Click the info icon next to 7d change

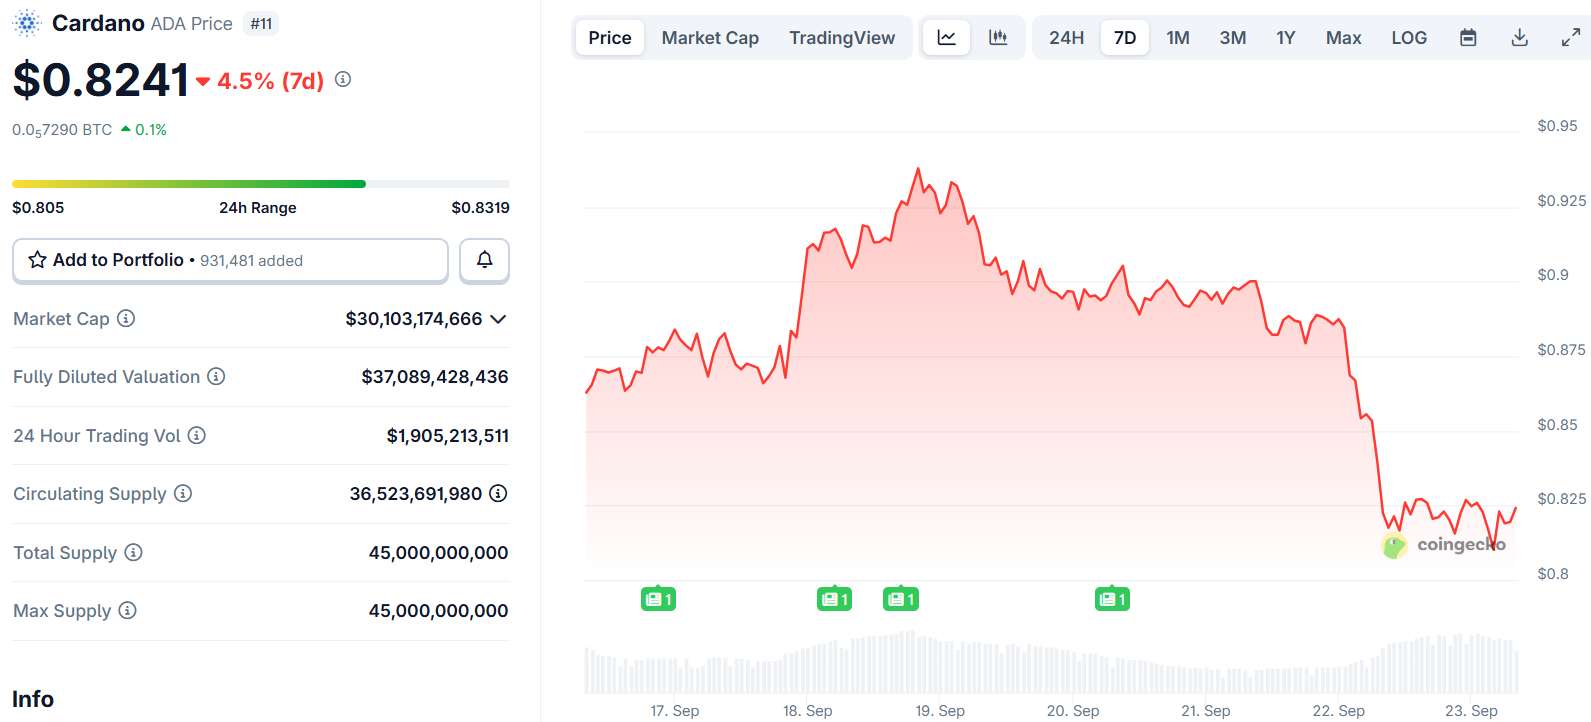point(343,79)
